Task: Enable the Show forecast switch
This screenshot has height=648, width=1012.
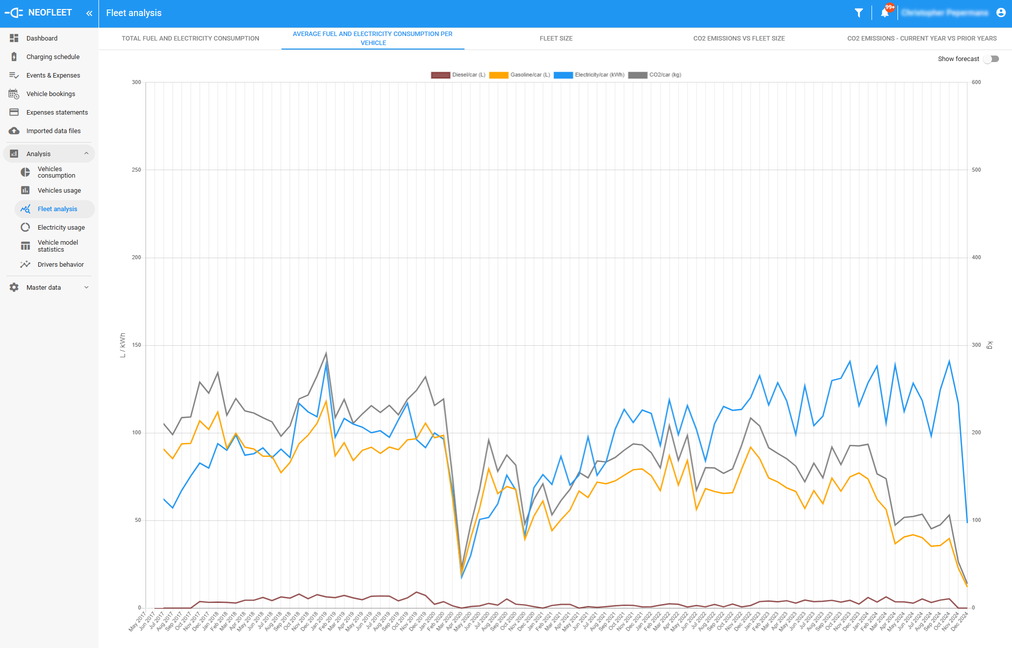Action: click(991, 60)
